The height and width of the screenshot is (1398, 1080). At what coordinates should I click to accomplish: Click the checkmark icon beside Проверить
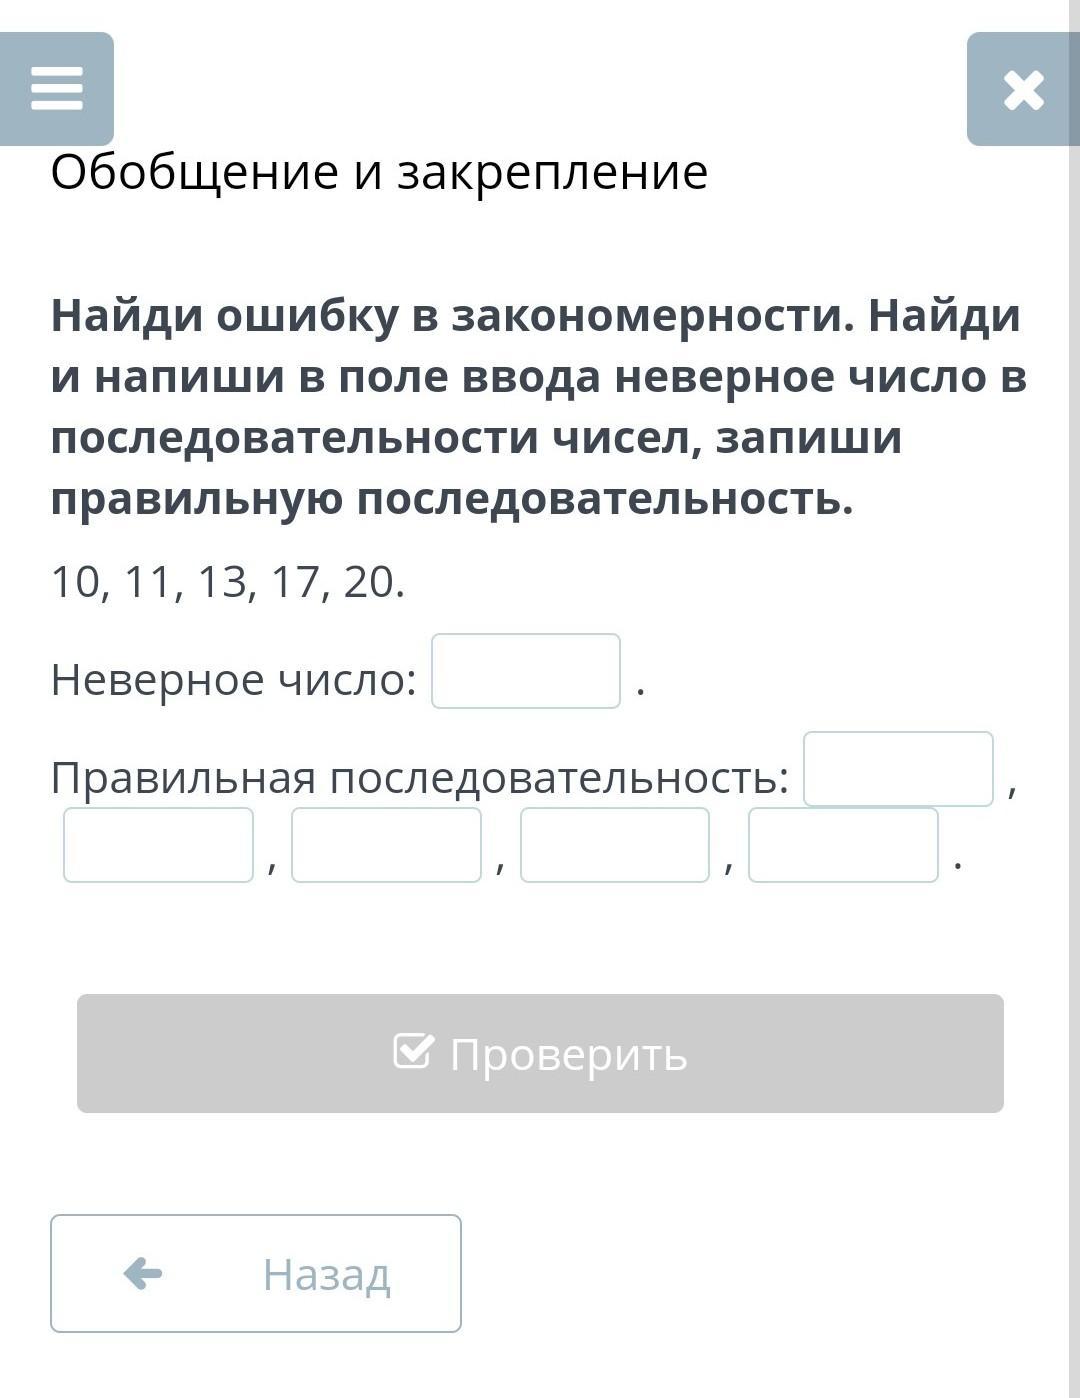point(413,1052)
